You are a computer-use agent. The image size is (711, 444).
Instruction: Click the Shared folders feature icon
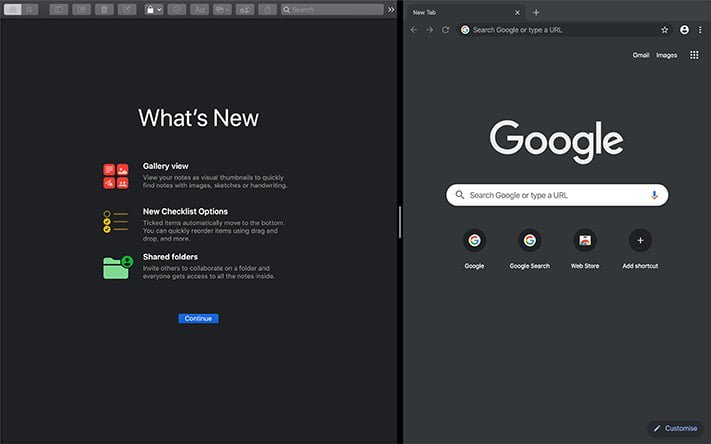click(x=118, y=267)
